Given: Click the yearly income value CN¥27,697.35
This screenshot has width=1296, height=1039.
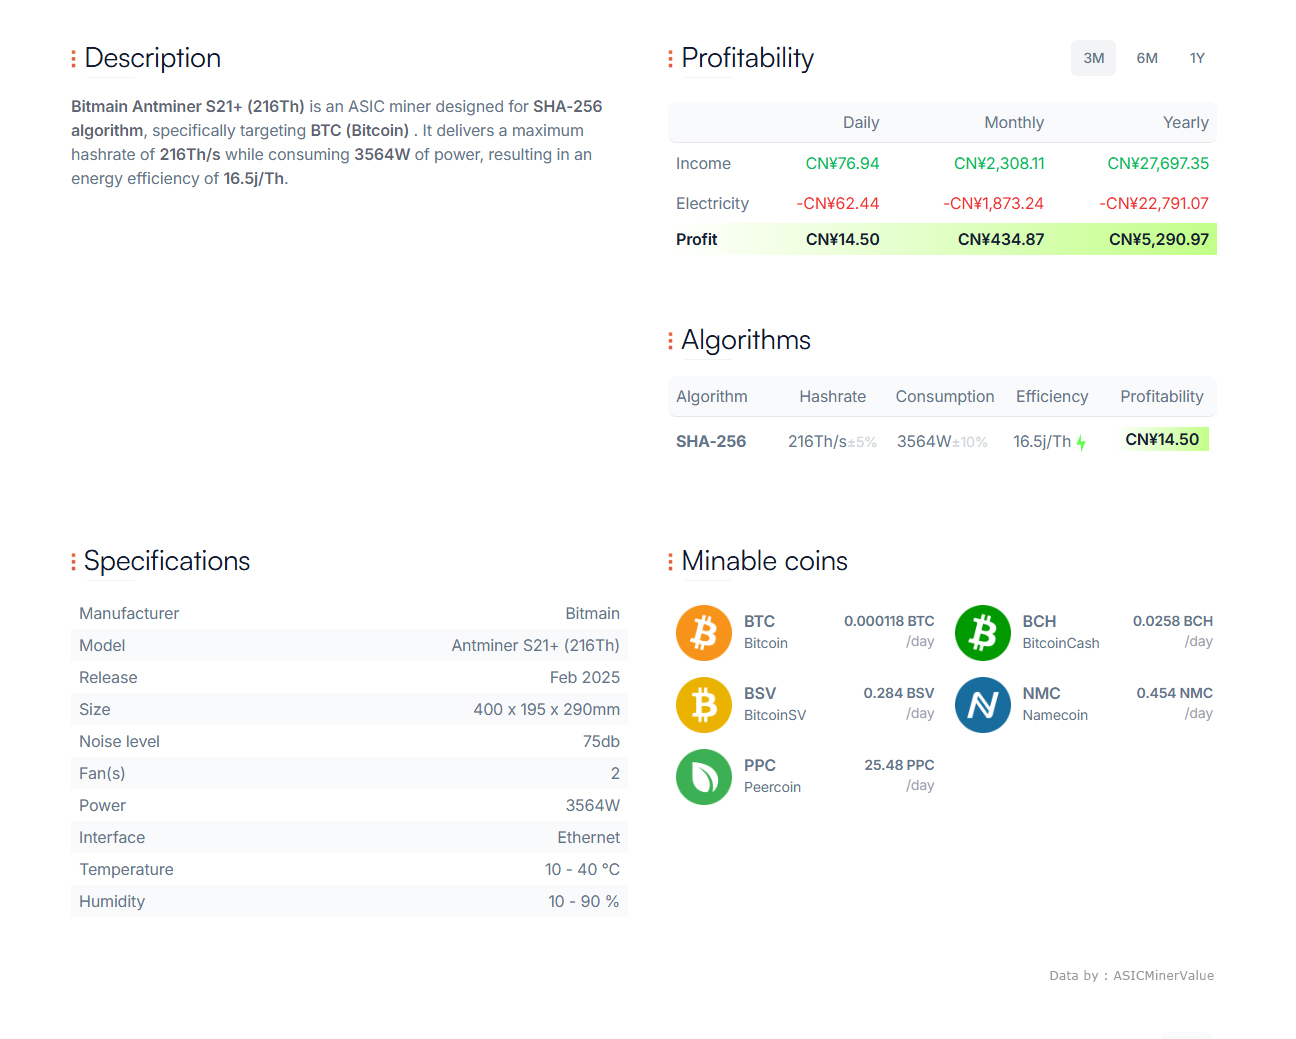Looking at the screenshot, I should [1158, 163].
